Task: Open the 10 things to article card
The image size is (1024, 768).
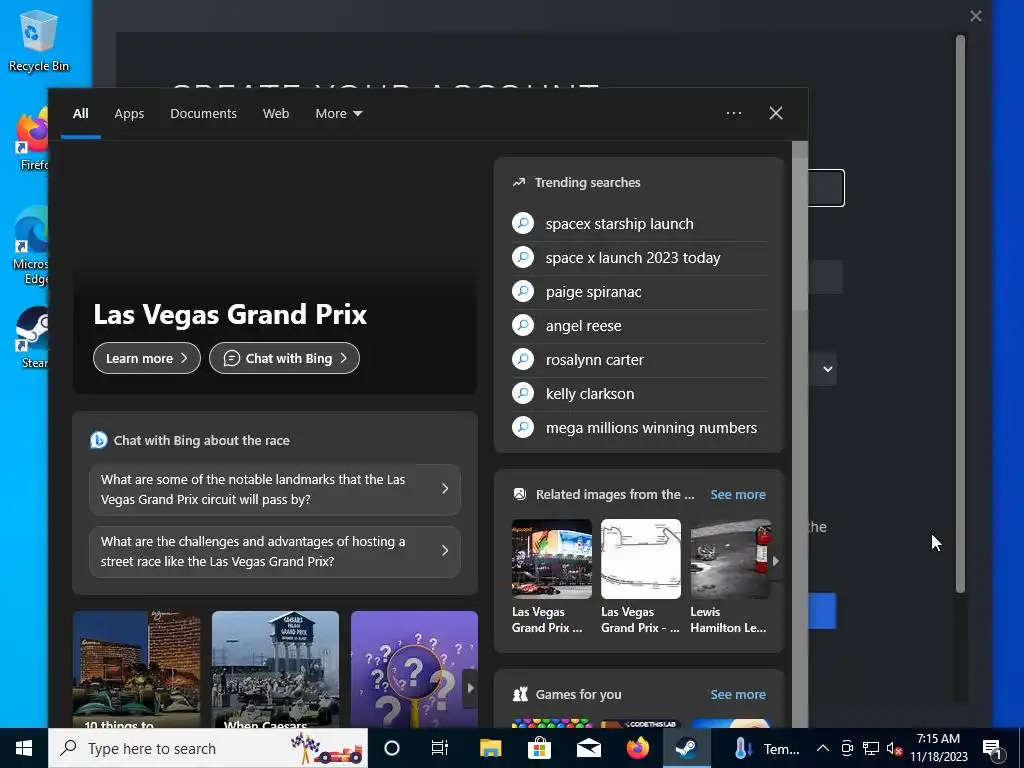Action: click(136, 669)
